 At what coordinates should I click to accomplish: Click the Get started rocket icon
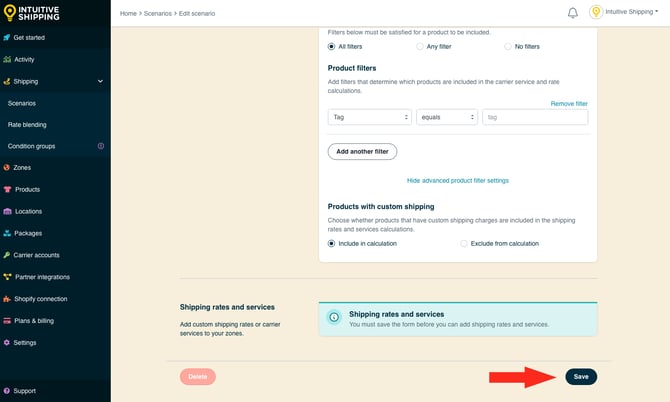coord(7,38)
